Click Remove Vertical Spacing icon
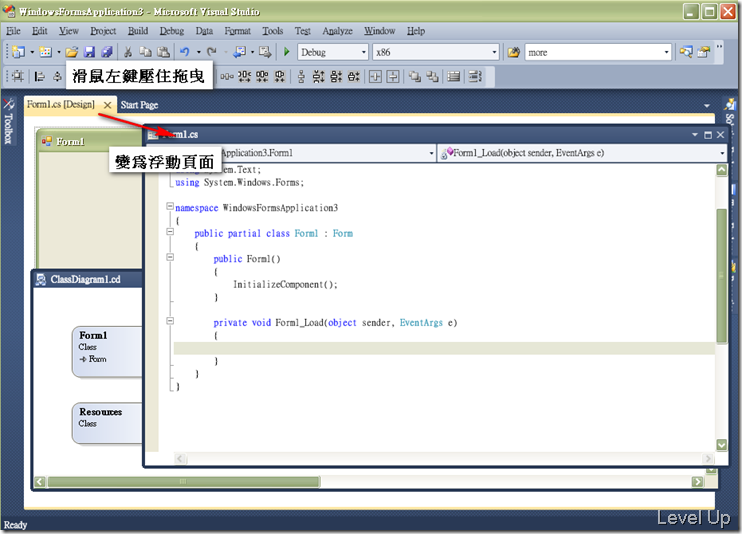The height and width of the screenshot is (534, 742). coord(353,76)
